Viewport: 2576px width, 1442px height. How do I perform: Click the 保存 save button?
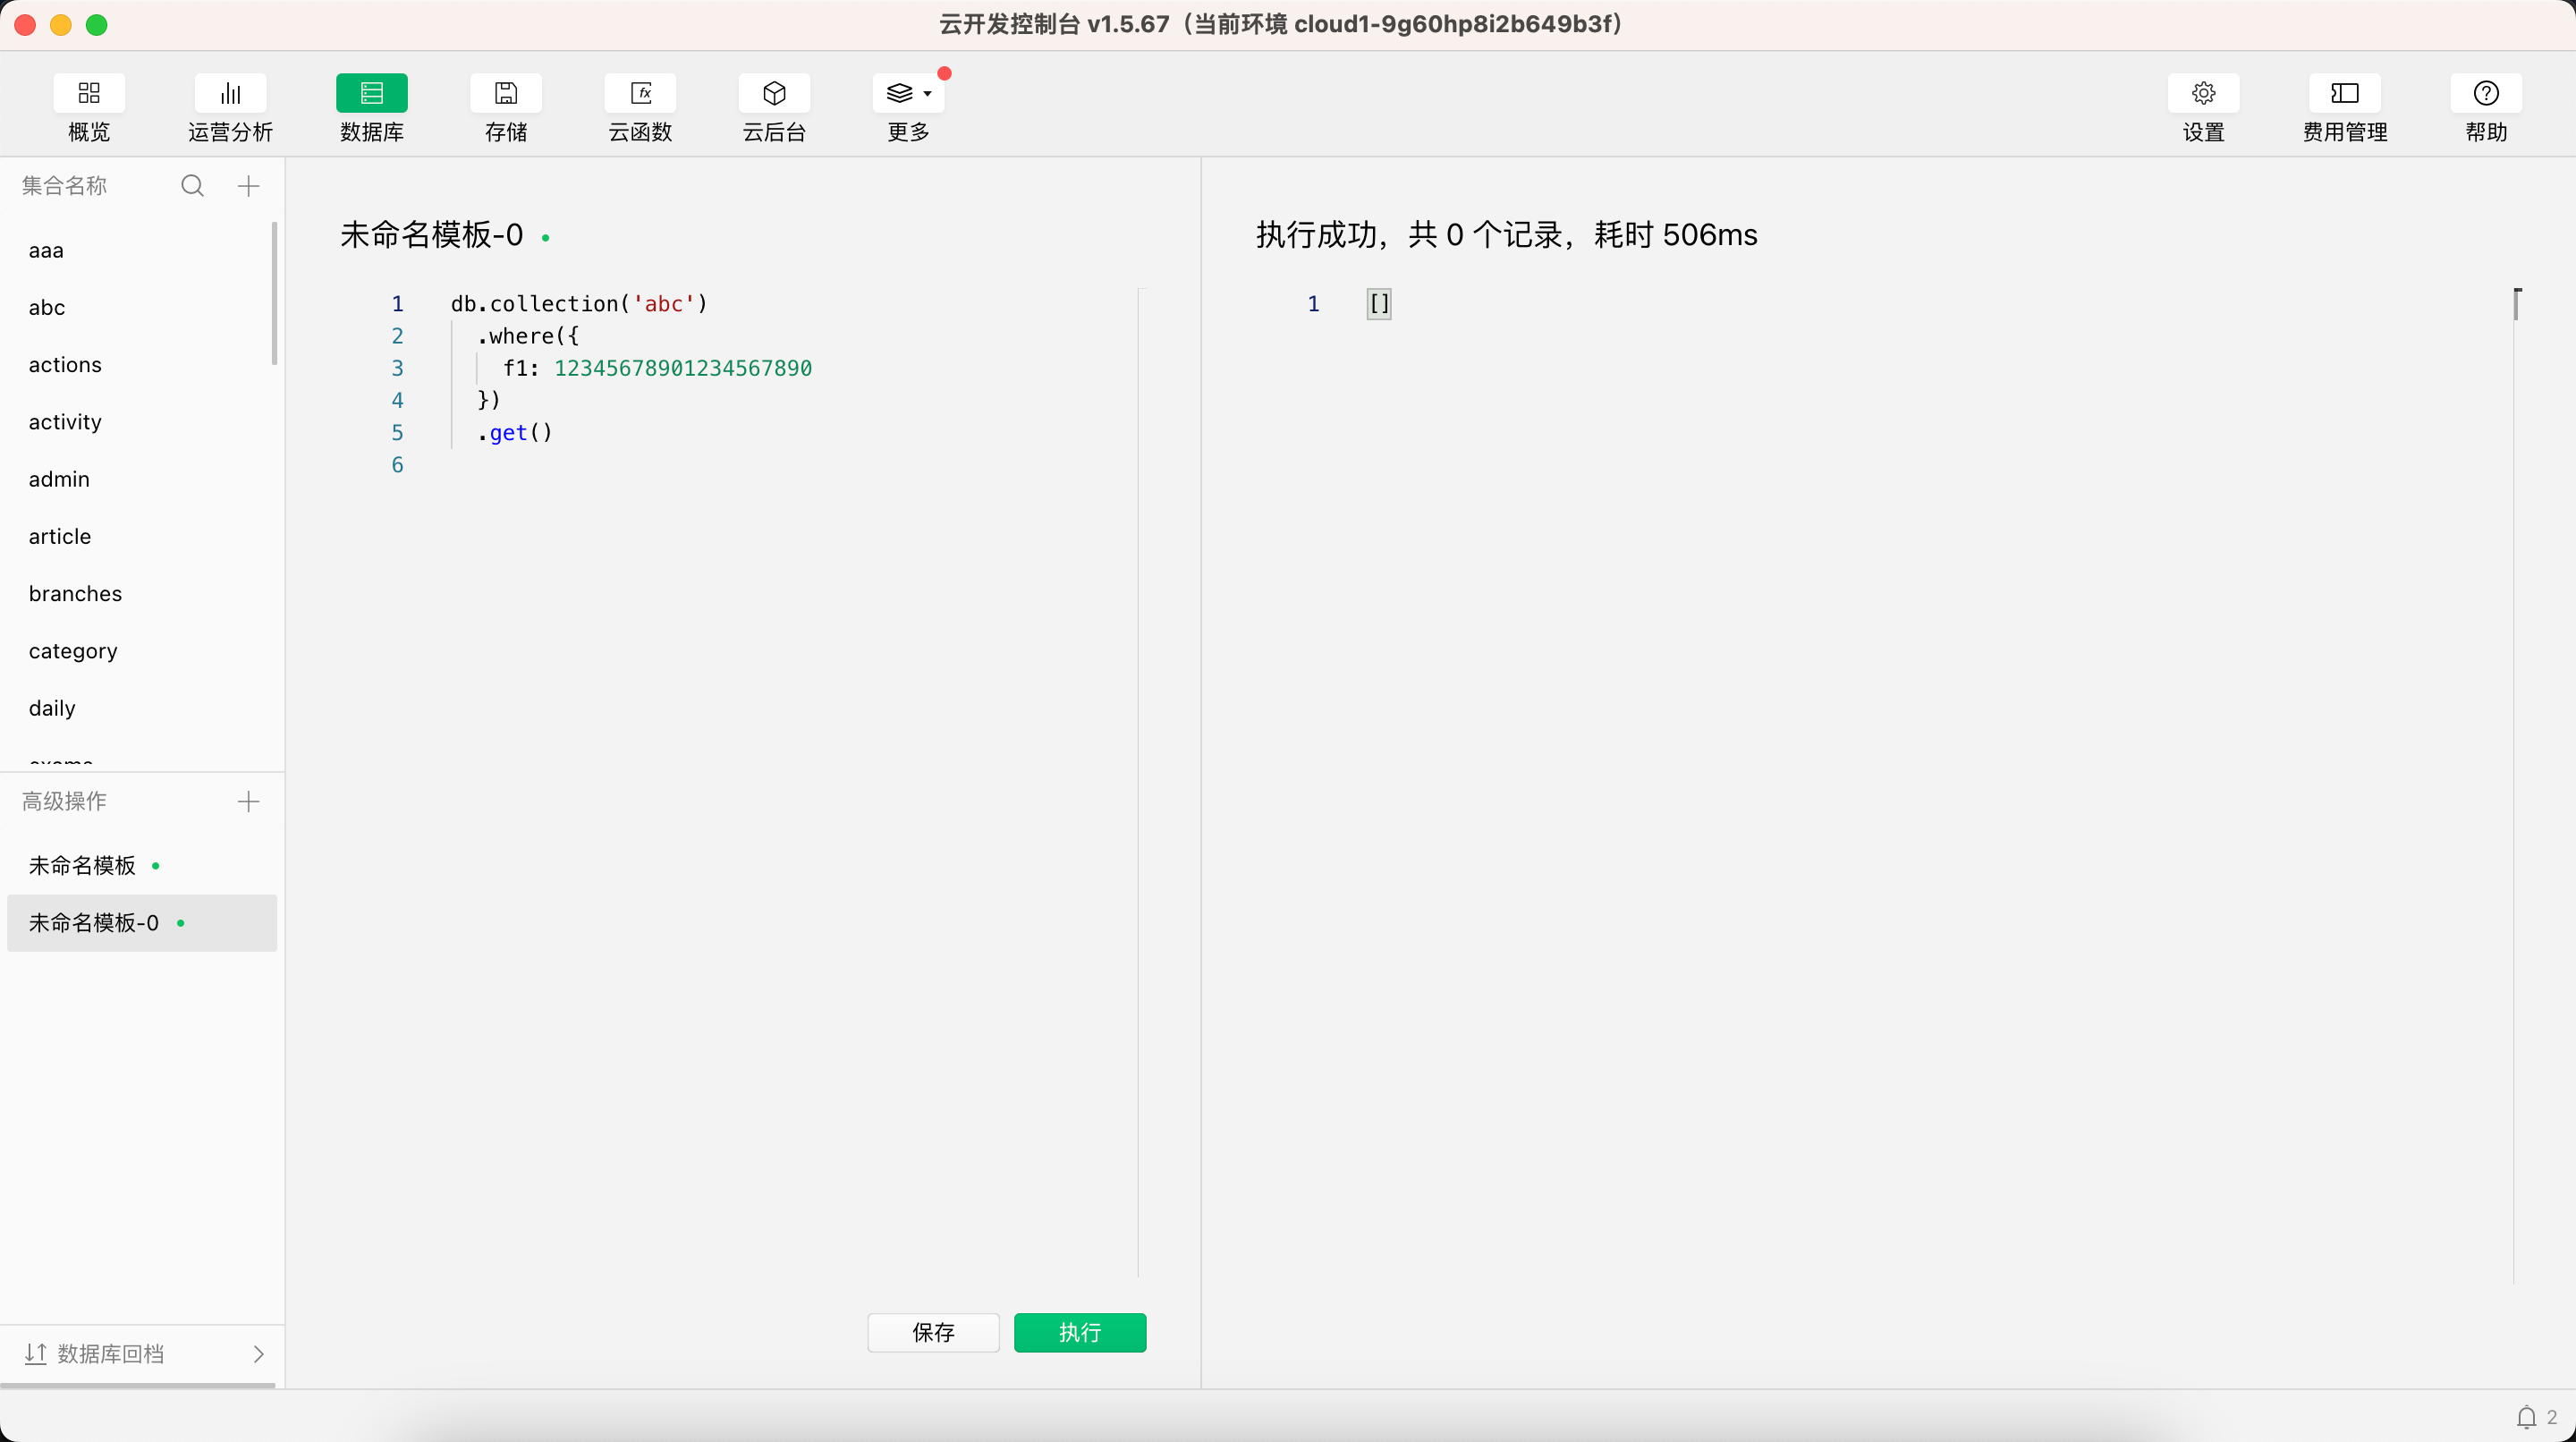933,1332
